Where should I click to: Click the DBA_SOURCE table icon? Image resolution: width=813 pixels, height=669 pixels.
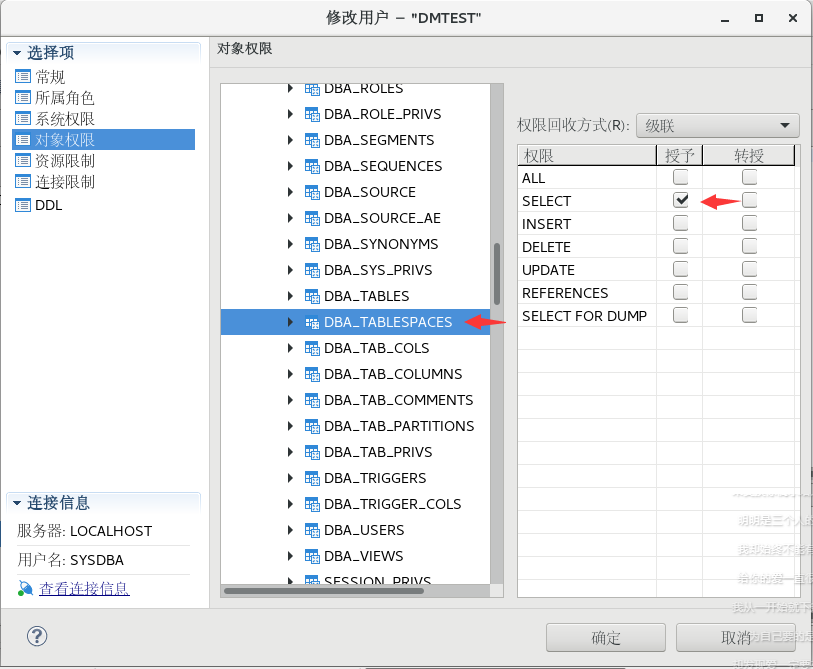coord(312,192)
